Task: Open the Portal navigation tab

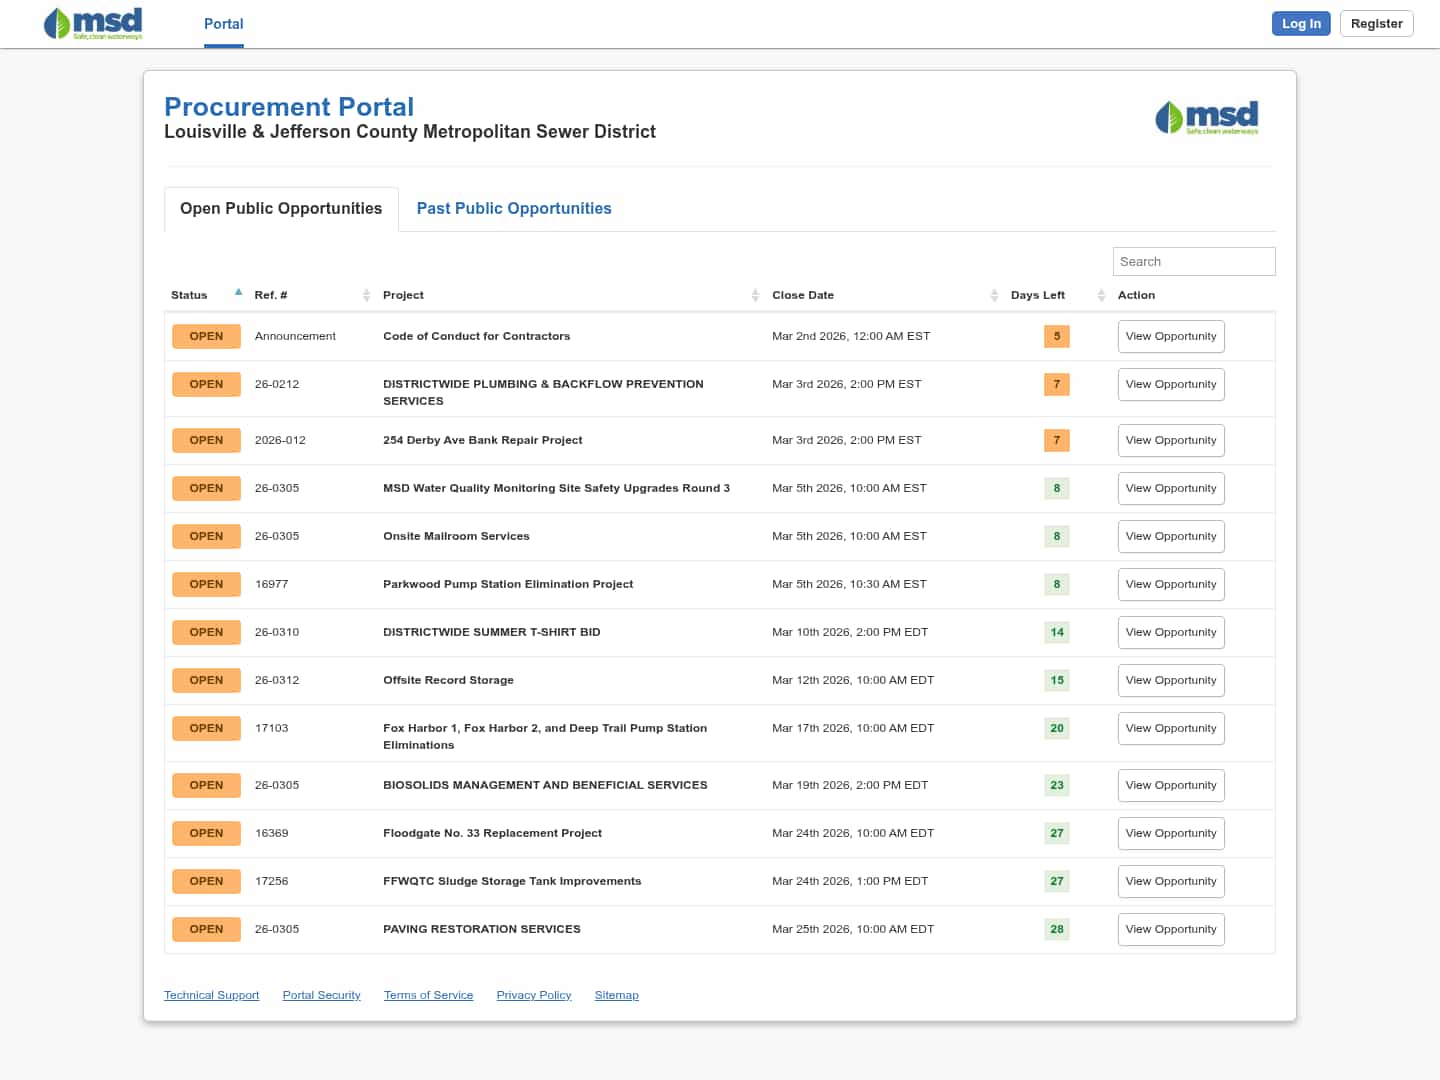Action: coord(223,24)
